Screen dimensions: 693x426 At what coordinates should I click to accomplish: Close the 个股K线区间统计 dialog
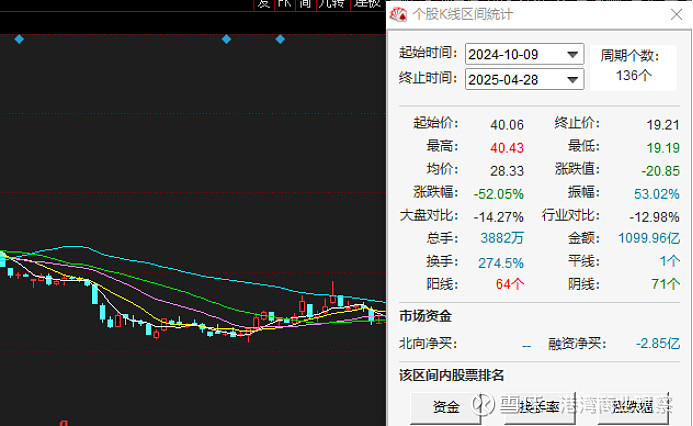pos(676,15)
